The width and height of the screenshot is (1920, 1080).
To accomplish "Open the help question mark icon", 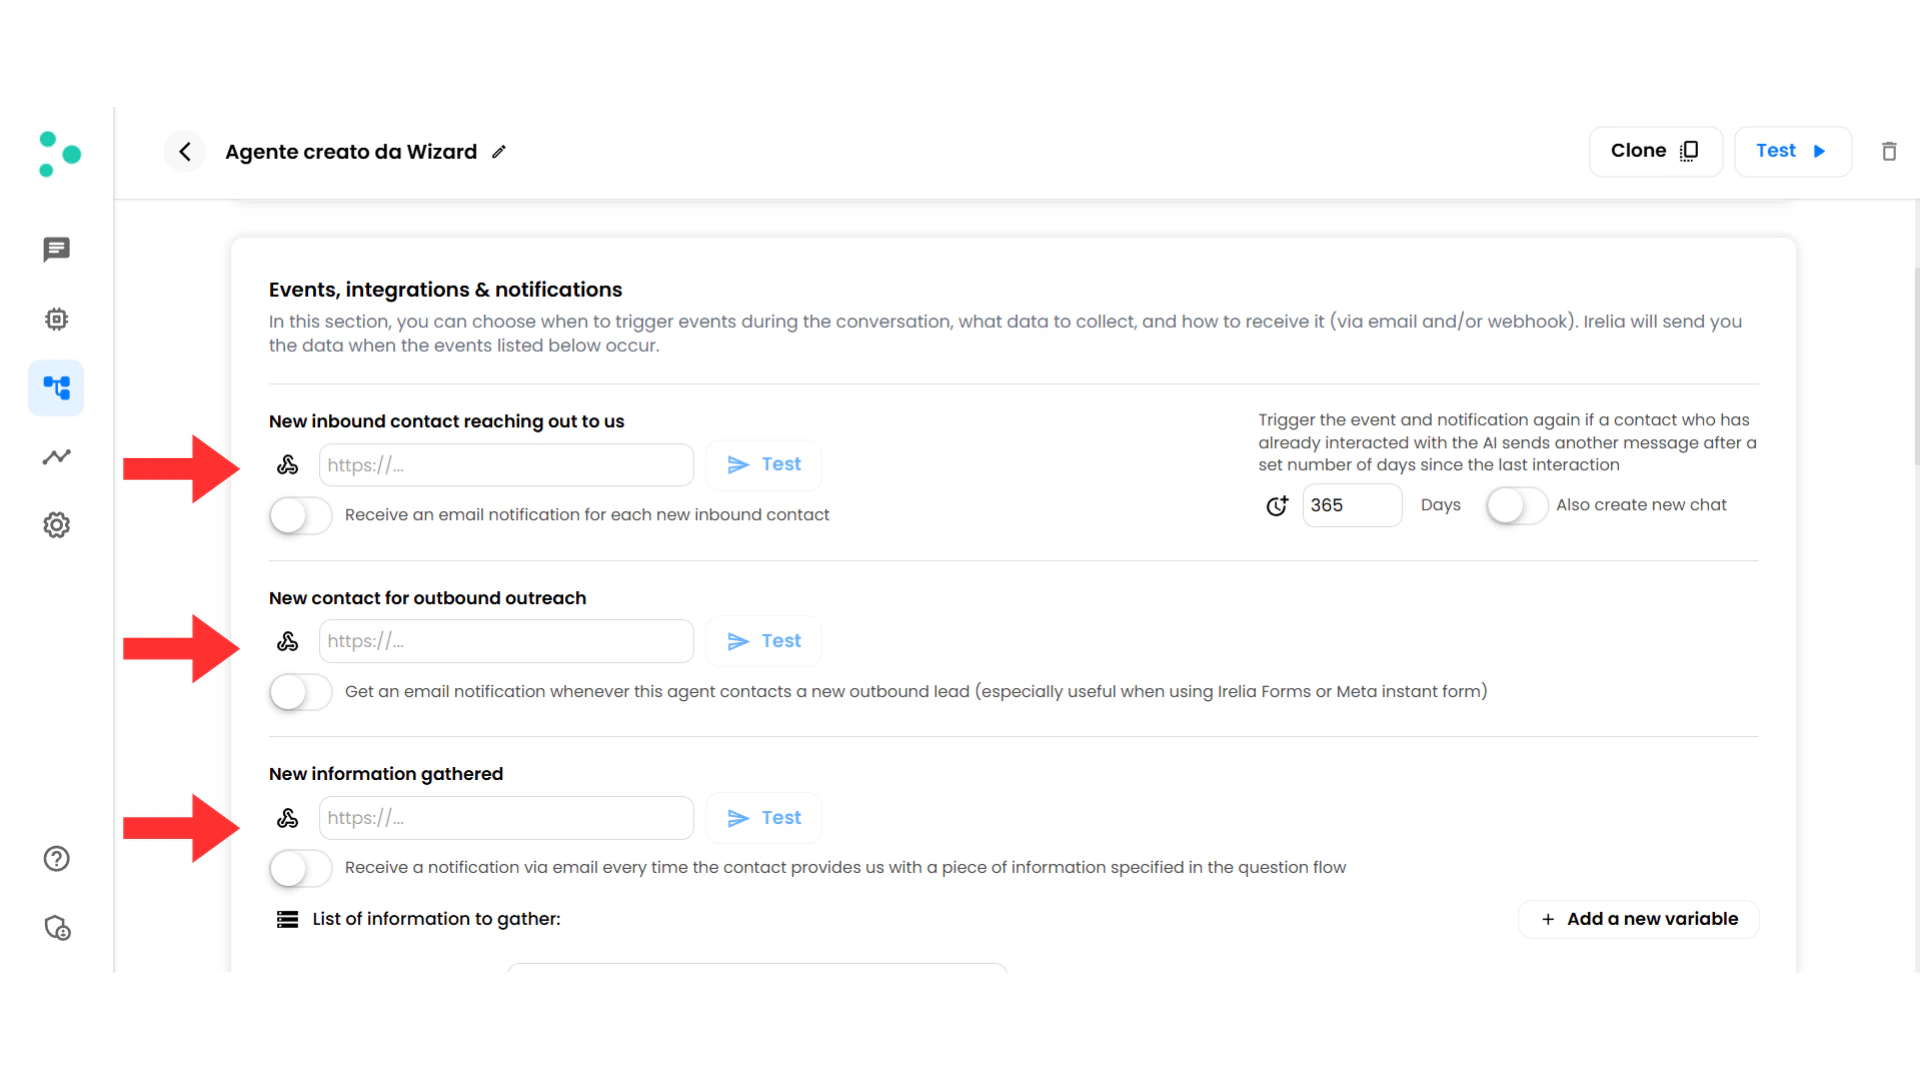I will 56,859.
